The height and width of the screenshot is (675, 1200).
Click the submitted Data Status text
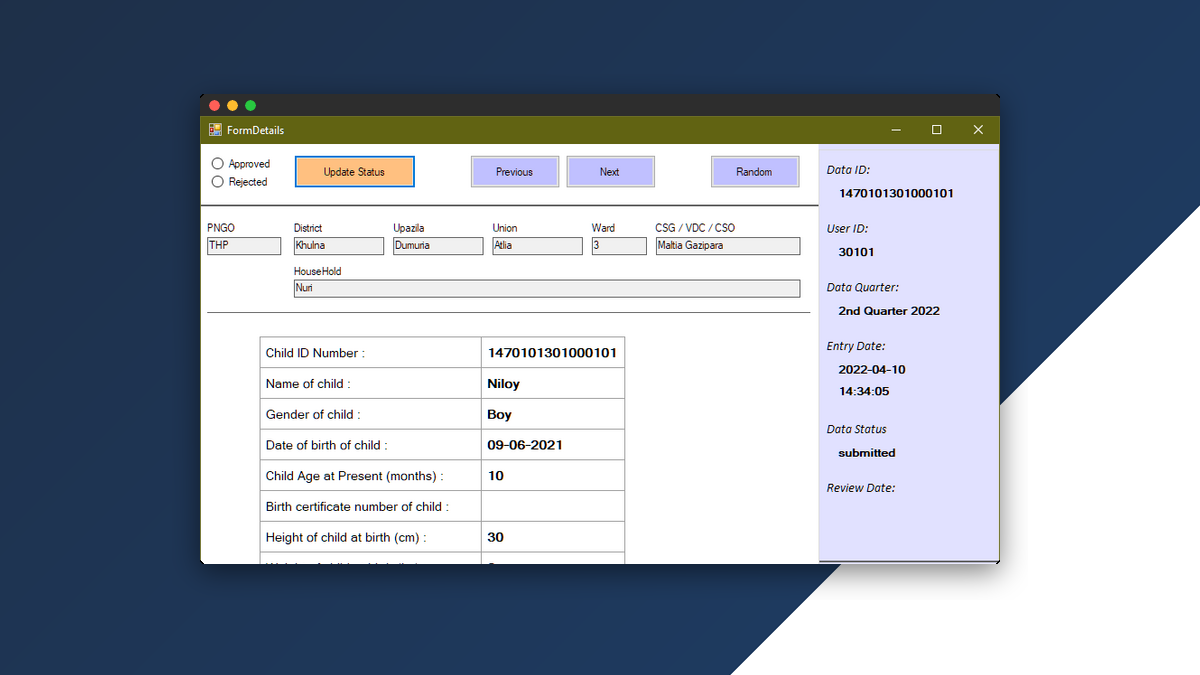[x=866, y=452]
